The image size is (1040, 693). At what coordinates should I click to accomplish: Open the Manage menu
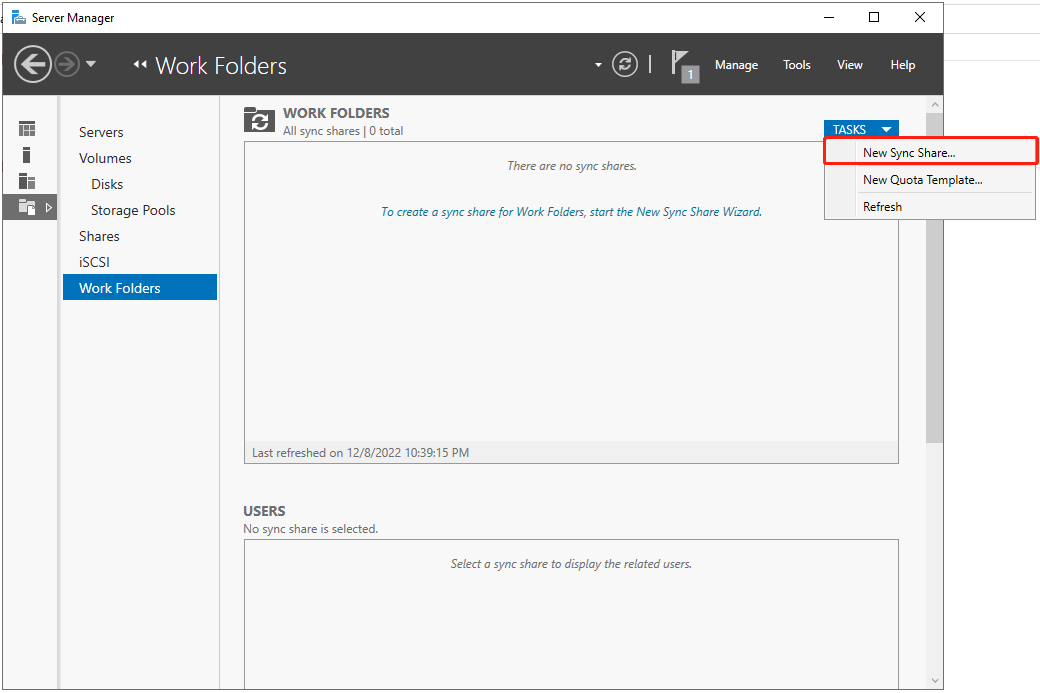pyautogui.click(x=736, y=65)
